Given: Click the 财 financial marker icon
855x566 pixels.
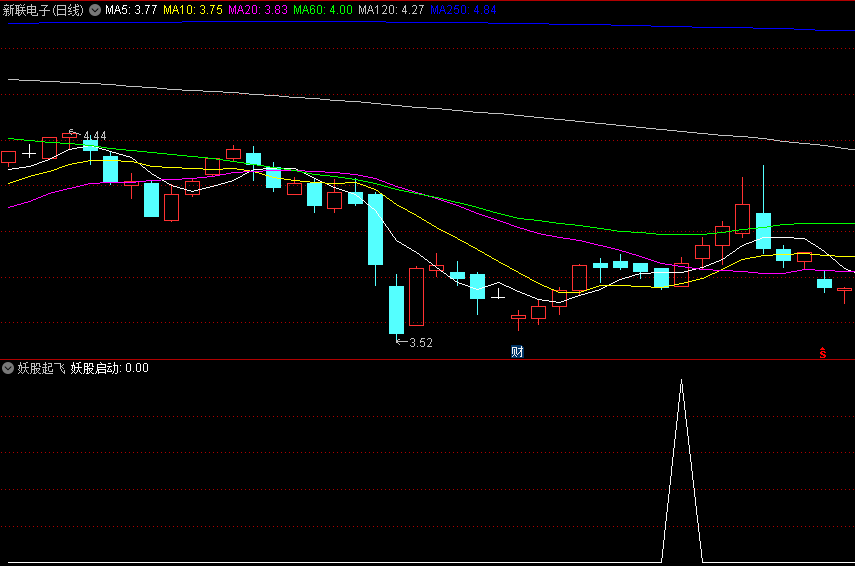Looking at the screenshot, I should [x=517, y=352].
